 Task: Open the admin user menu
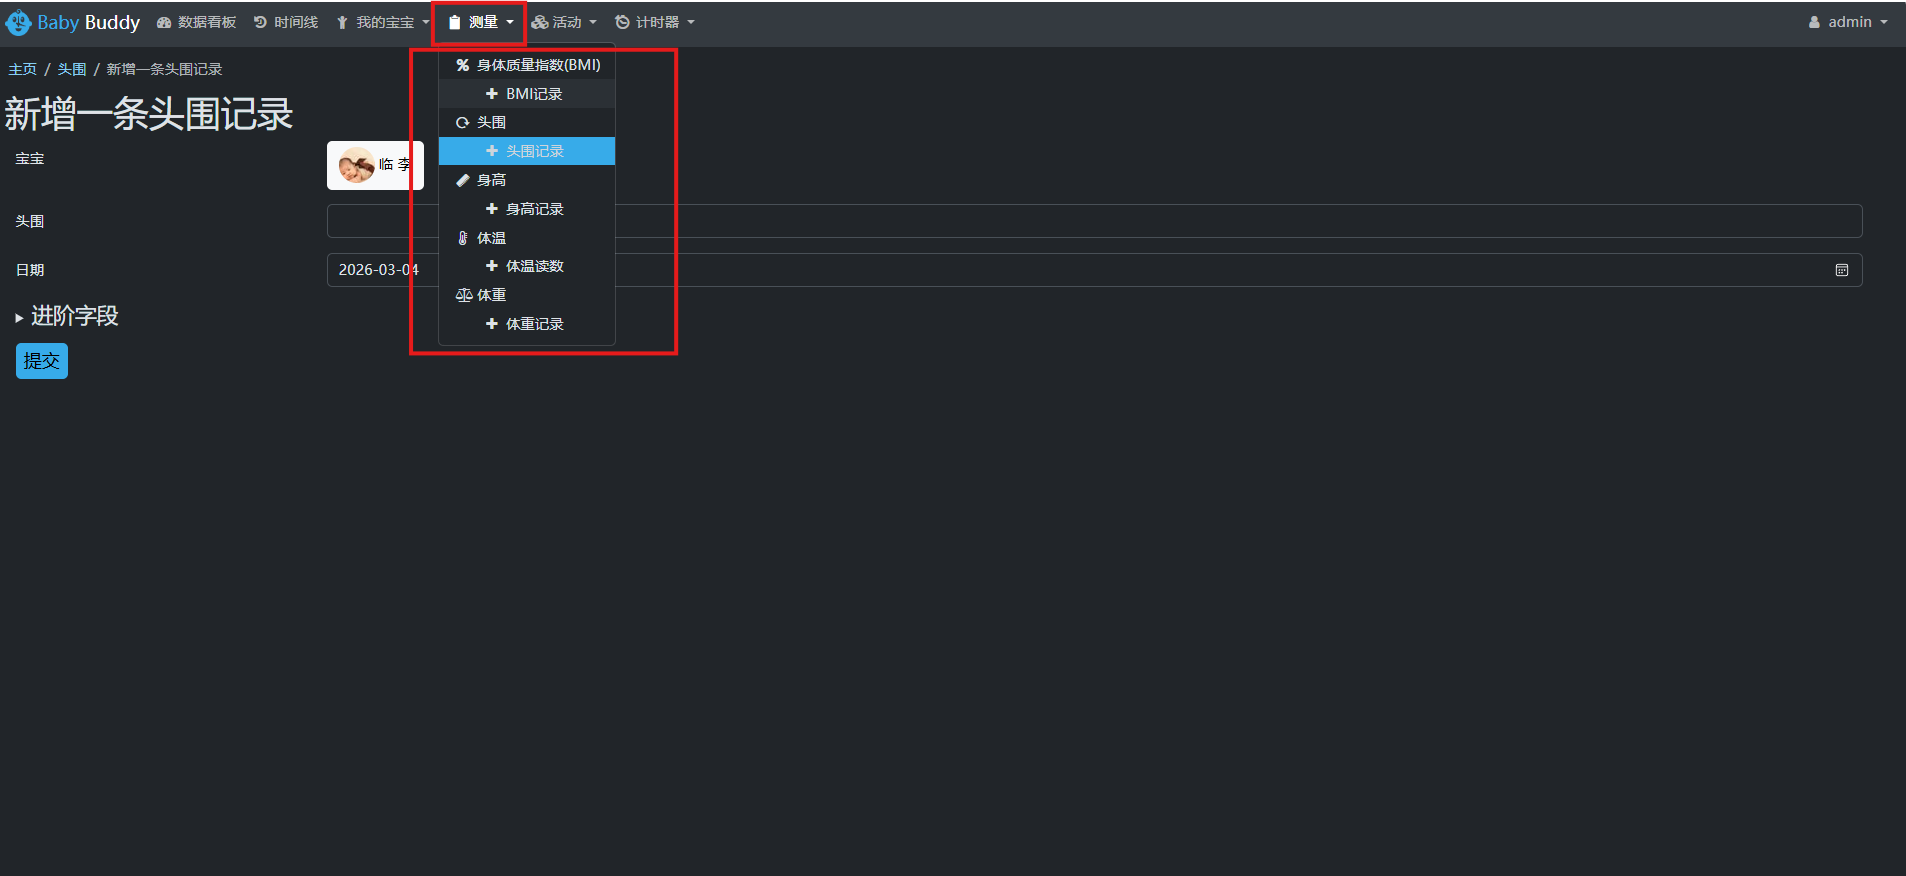pyautogui.click(x=1848, y=22)
